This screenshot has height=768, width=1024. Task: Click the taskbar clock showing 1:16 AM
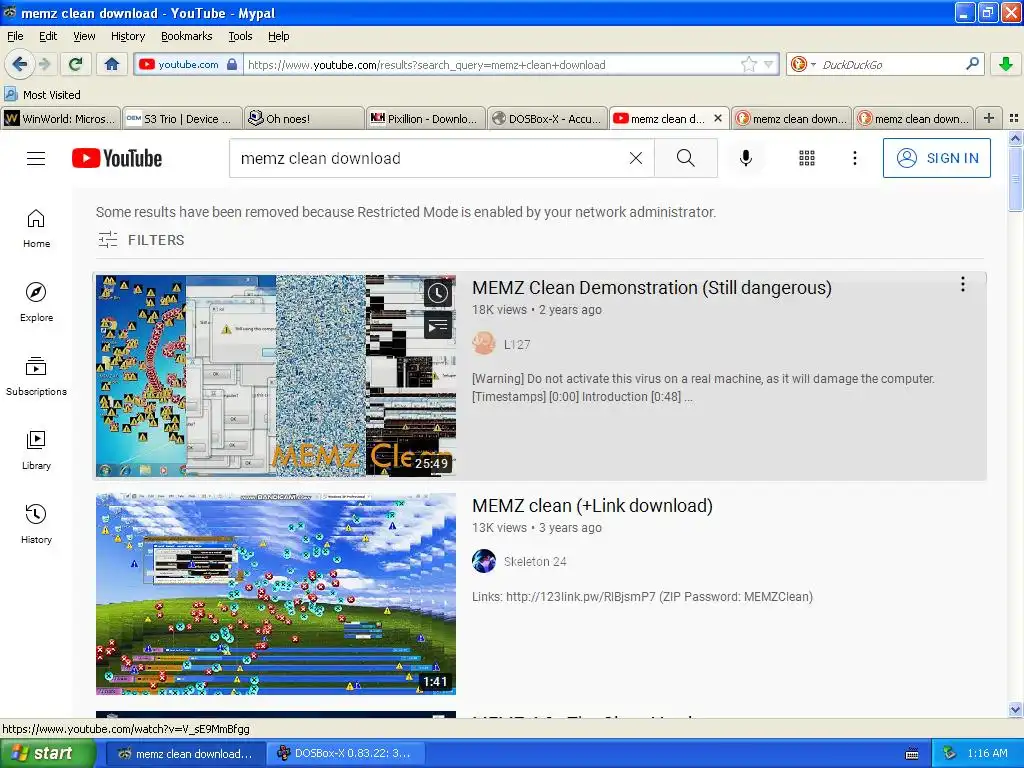(x=987, y=754)
